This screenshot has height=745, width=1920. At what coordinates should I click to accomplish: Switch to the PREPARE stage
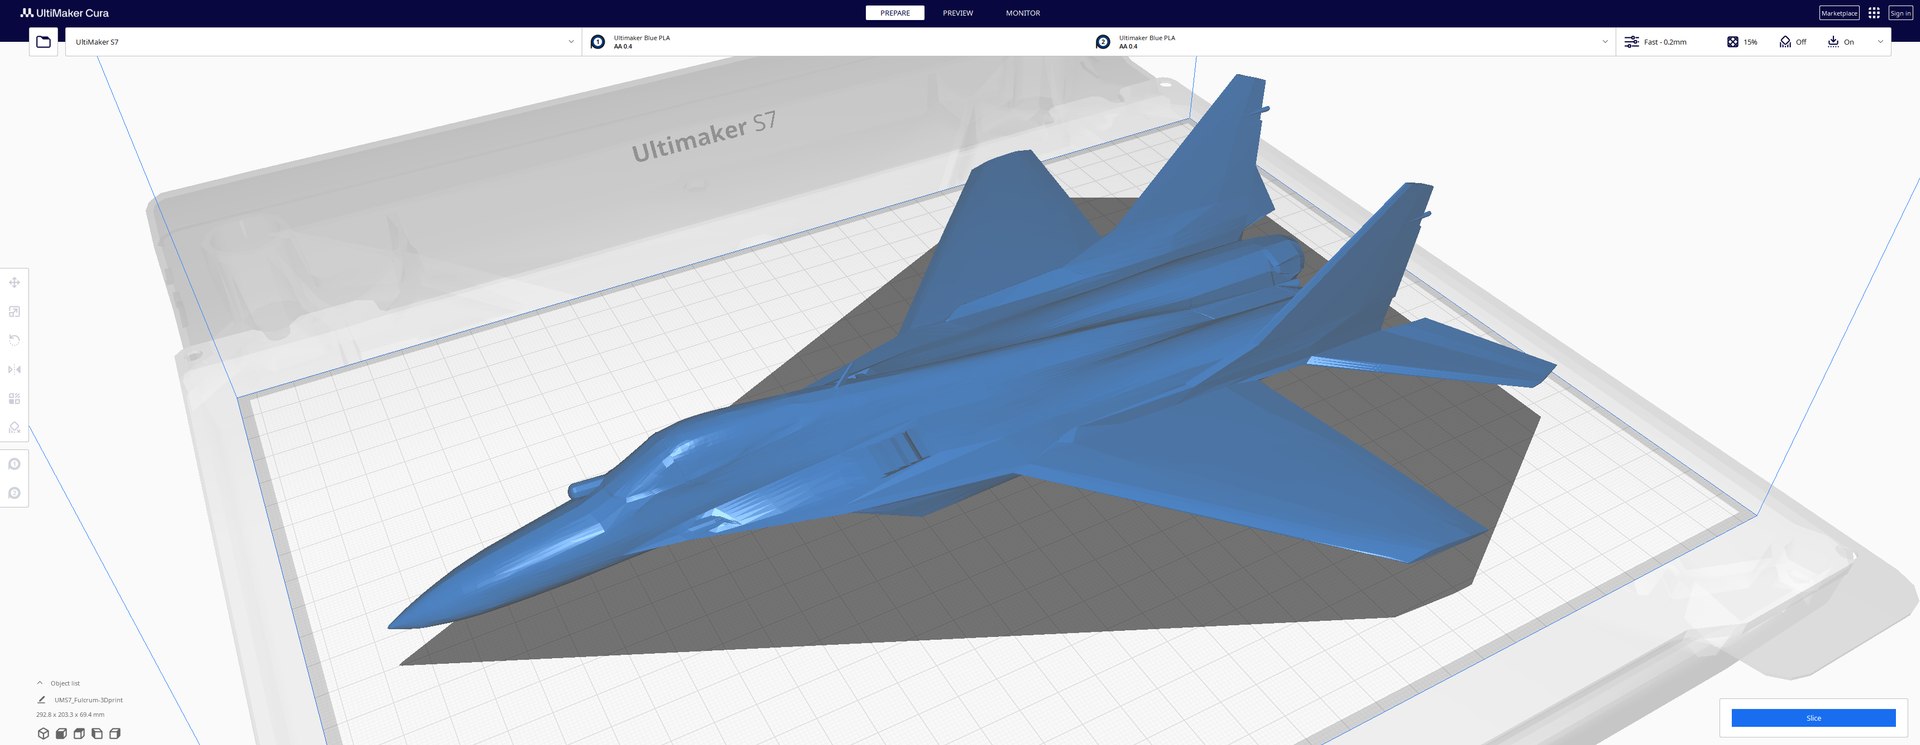[x=895, y=13]
